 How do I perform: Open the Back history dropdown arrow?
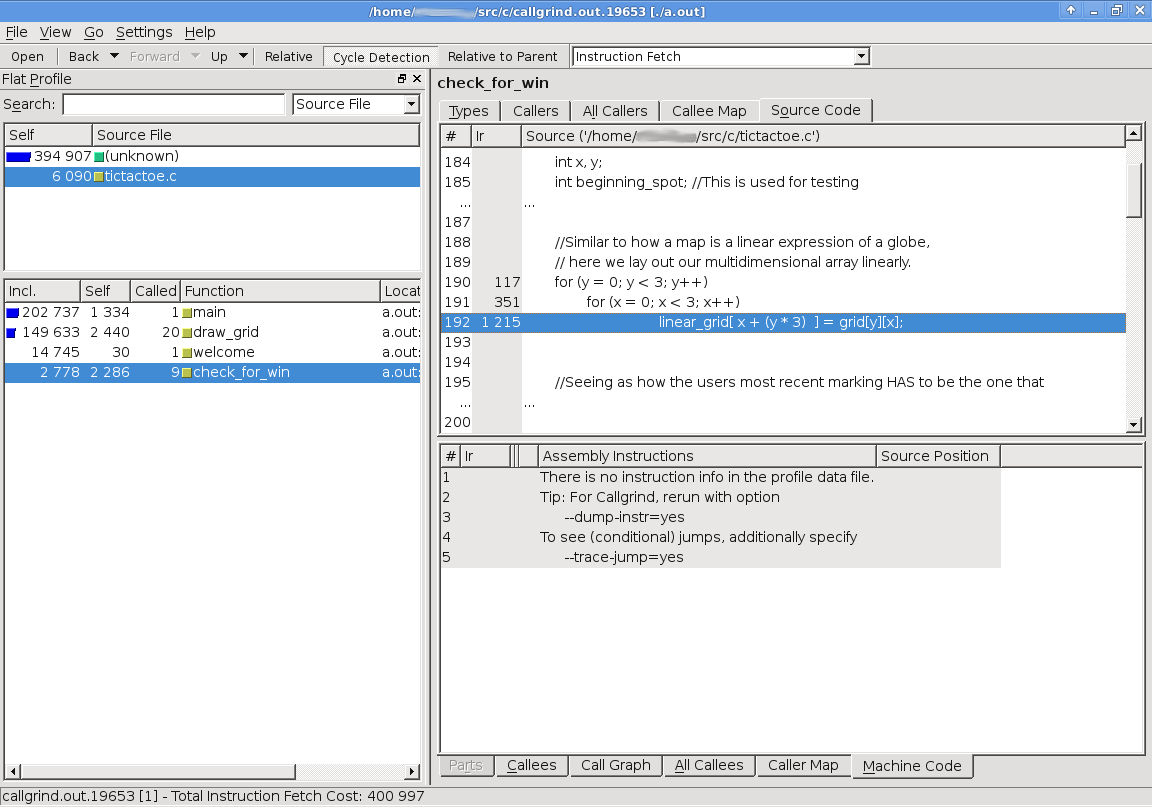pos(115,56)
